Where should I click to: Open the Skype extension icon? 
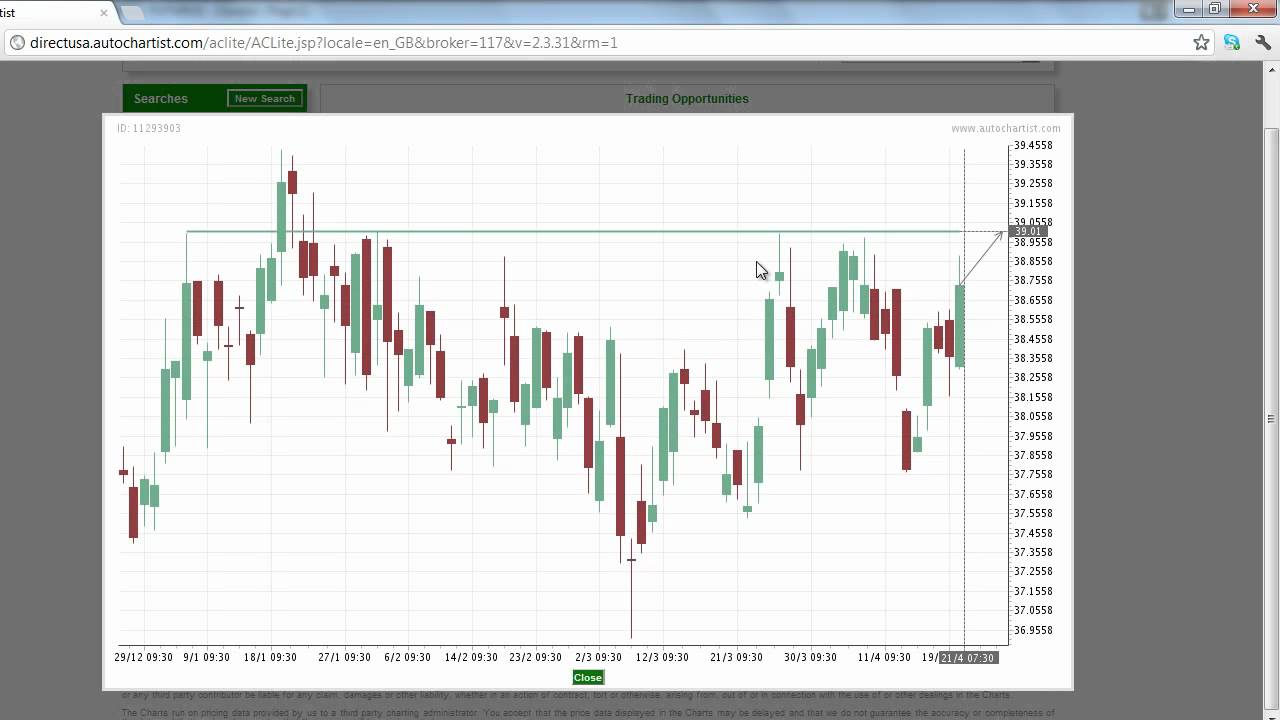click(x=1232, y=42)
